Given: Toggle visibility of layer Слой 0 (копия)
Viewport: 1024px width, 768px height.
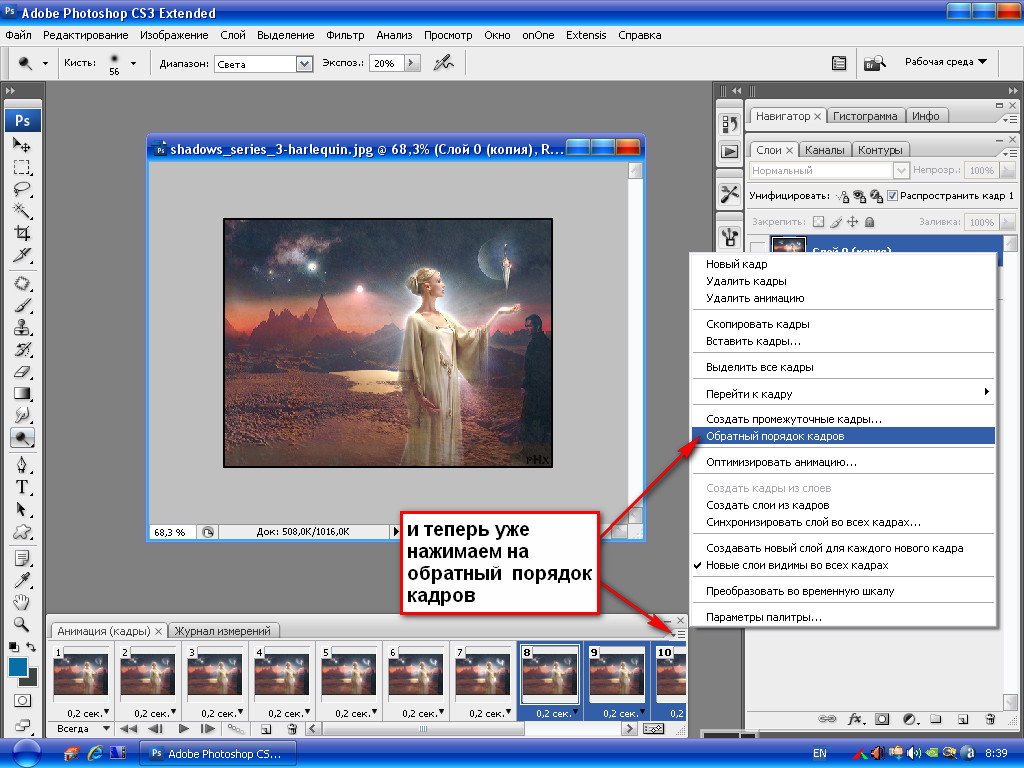Looking at the screenshot, I should 758,247.
